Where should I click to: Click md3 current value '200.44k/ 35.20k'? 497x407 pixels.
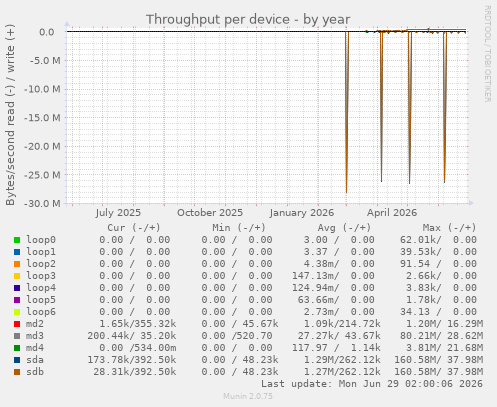click(132, 336)
